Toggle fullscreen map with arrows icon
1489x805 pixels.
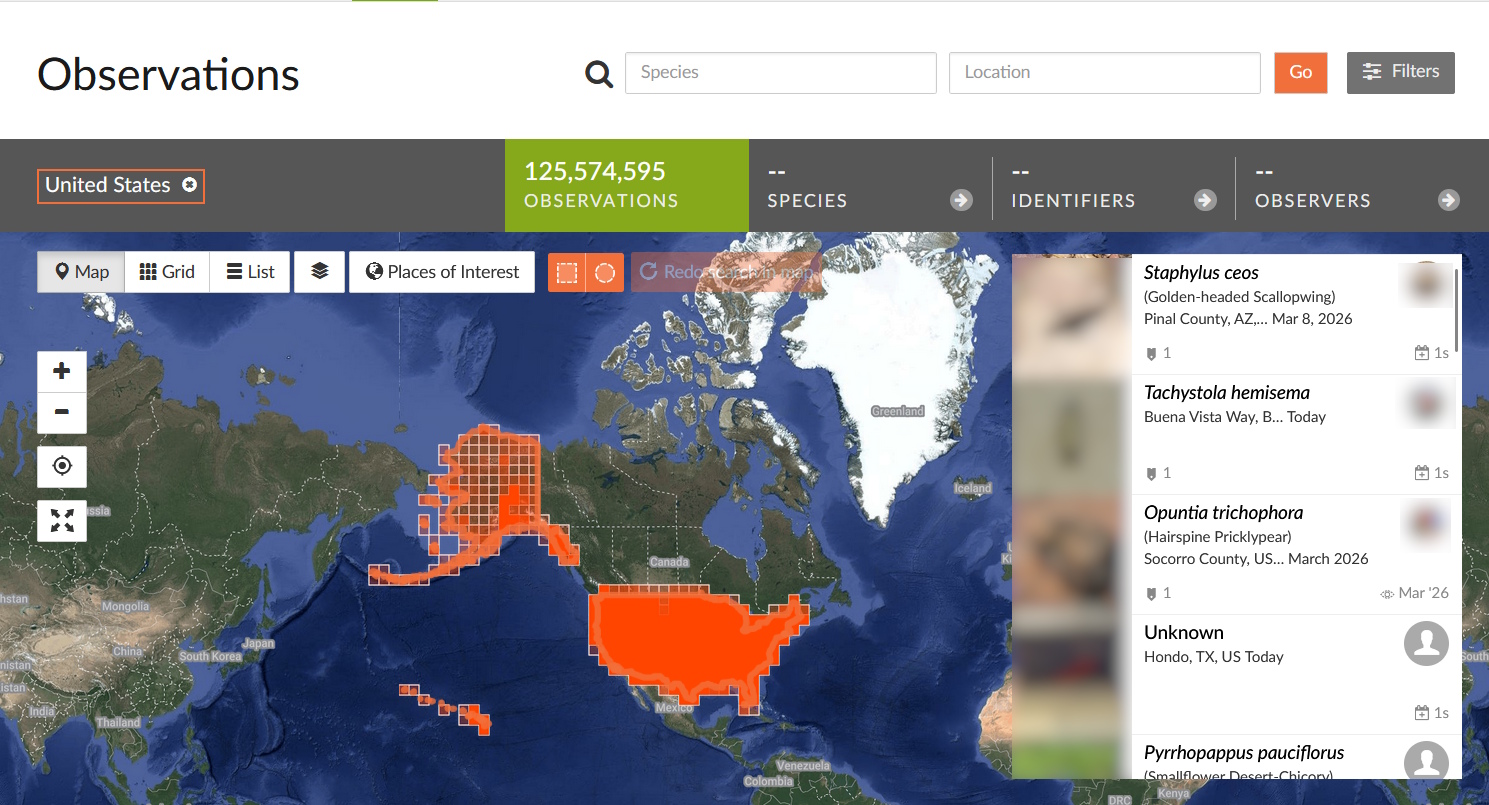(x=62, y=521)
